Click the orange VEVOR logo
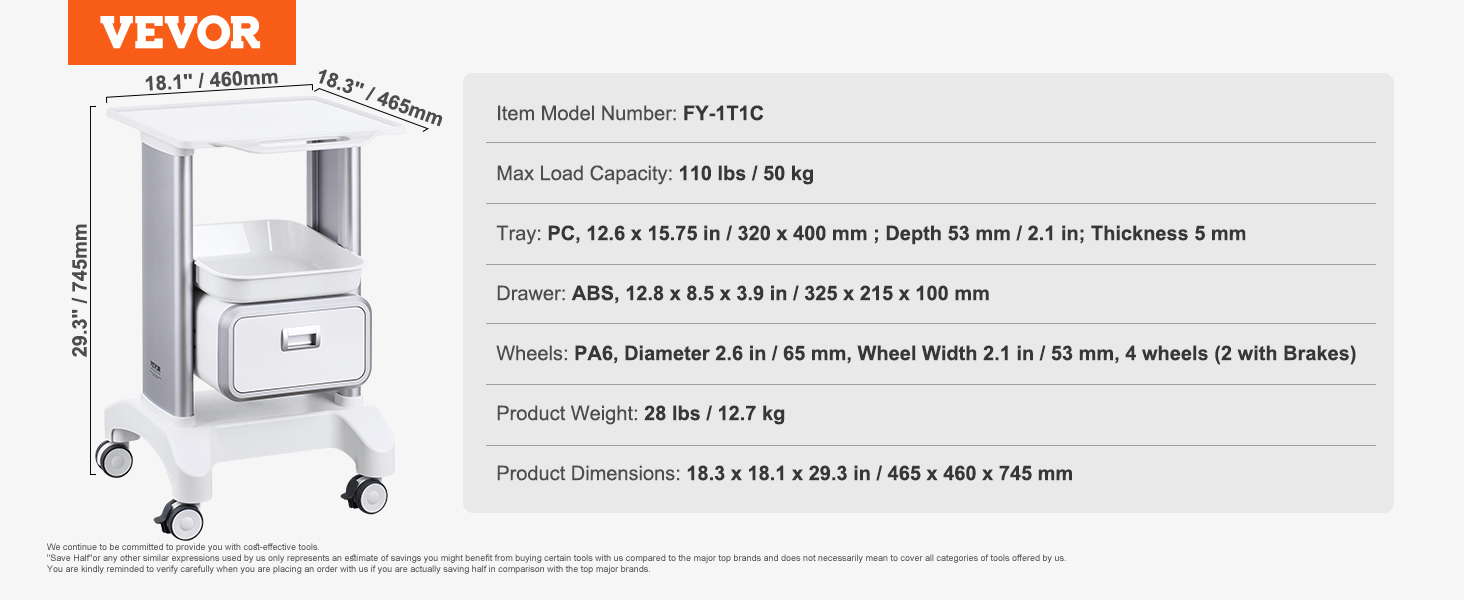The height and width of the screenshot is (600, 1464). 181,32
